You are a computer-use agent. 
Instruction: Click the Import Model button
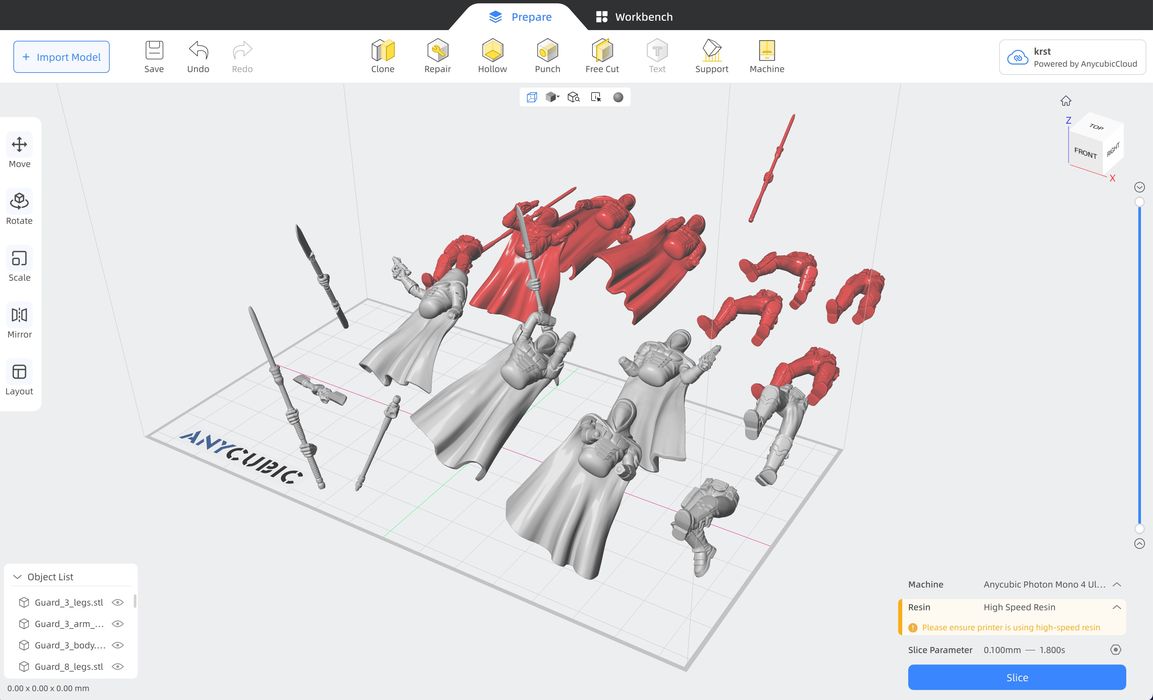point(61,57)
